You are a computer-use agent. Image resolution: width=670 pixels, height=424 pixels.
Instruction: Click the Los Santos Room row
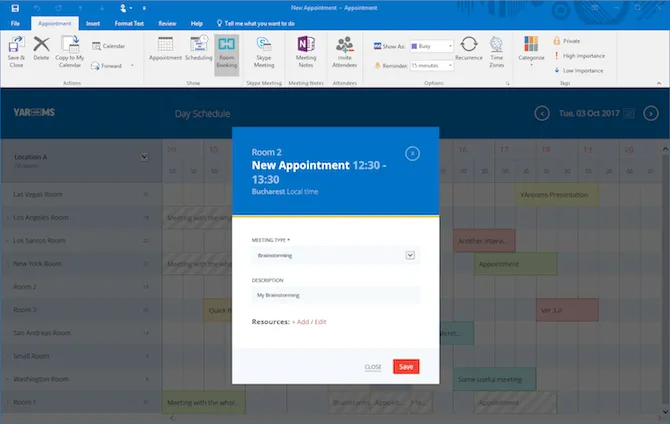coord(81,241)
